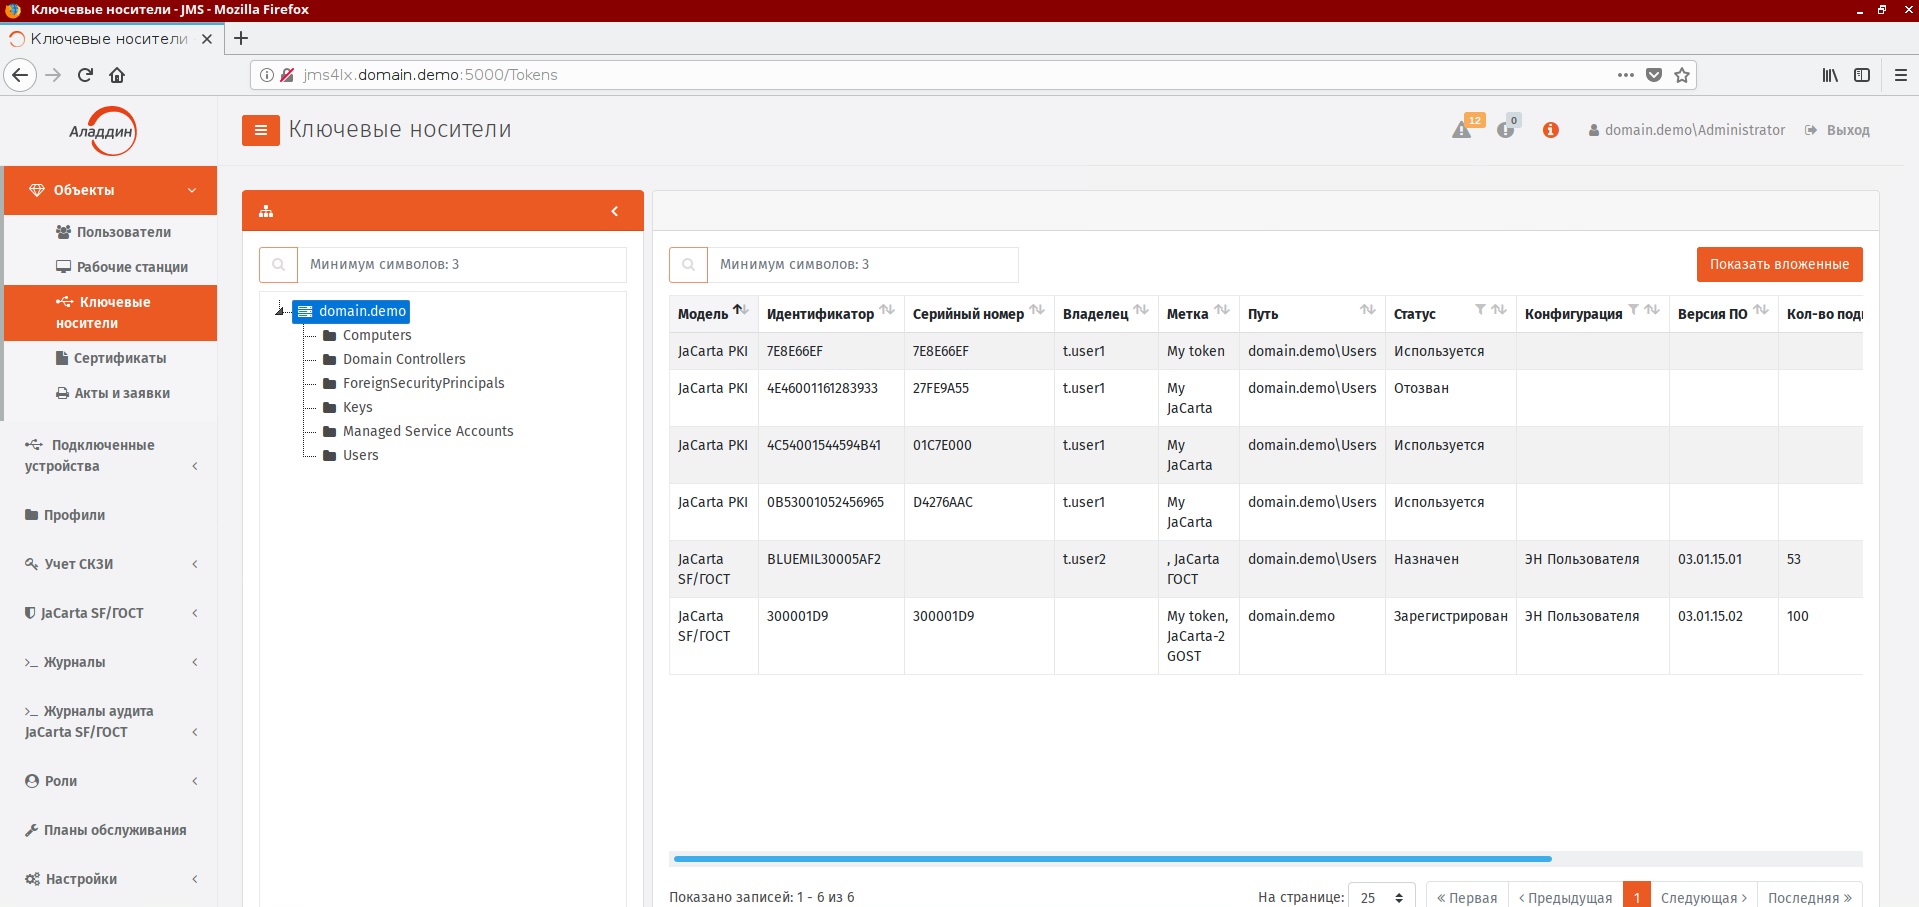
Task: Open the per-page records dropdown
Action: pos(1382,897)
